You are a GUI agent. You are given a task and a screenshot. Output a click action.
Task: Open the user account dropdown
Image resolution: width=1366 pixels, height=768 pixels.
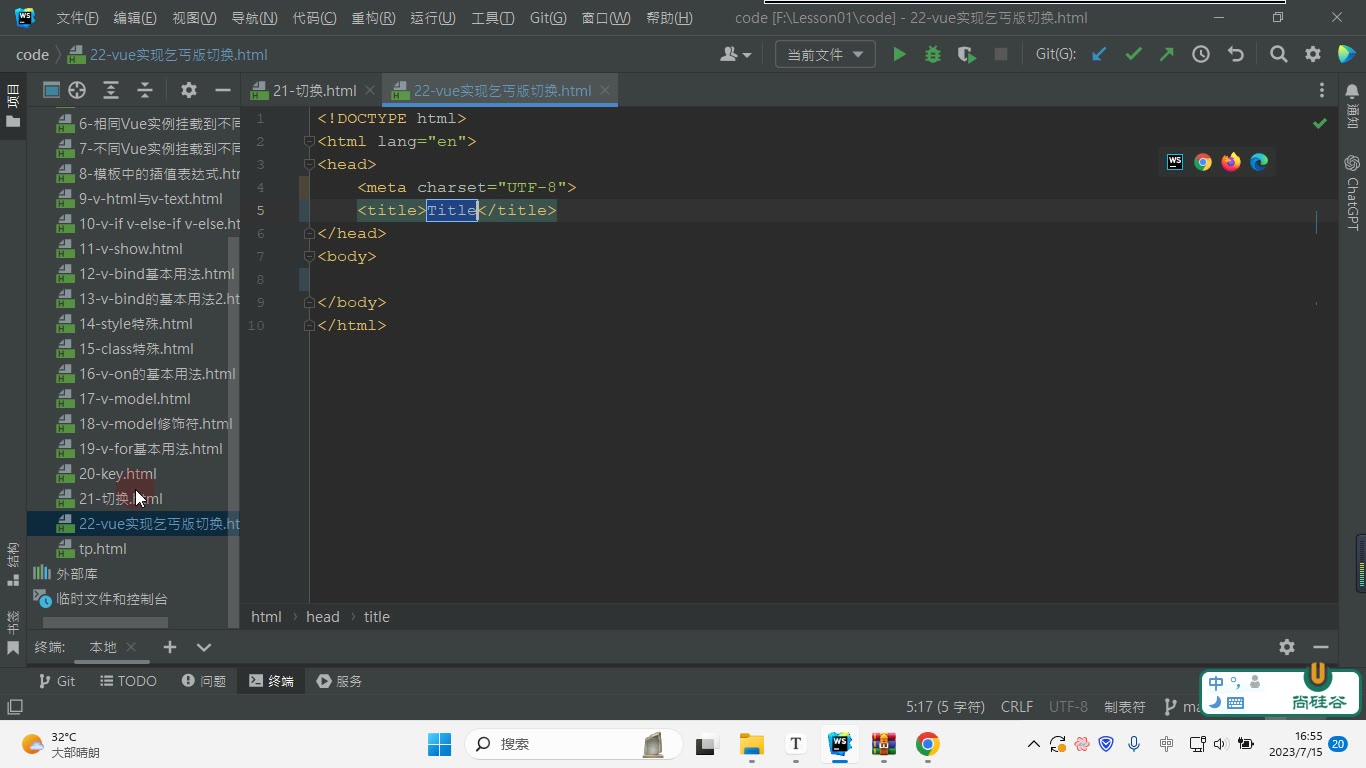click(x=736, y=55)
